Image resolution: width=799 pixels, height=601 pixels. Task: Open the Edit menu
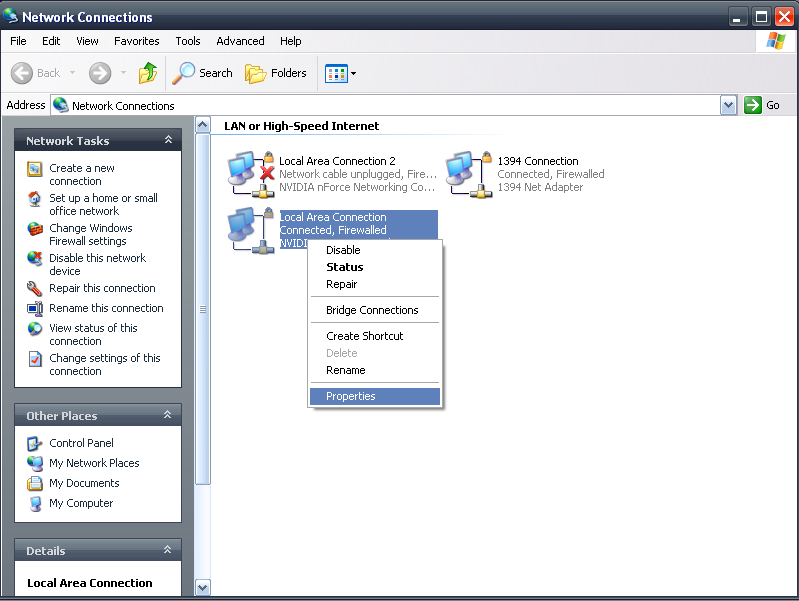pyautogui.click(x=51, y=41)
